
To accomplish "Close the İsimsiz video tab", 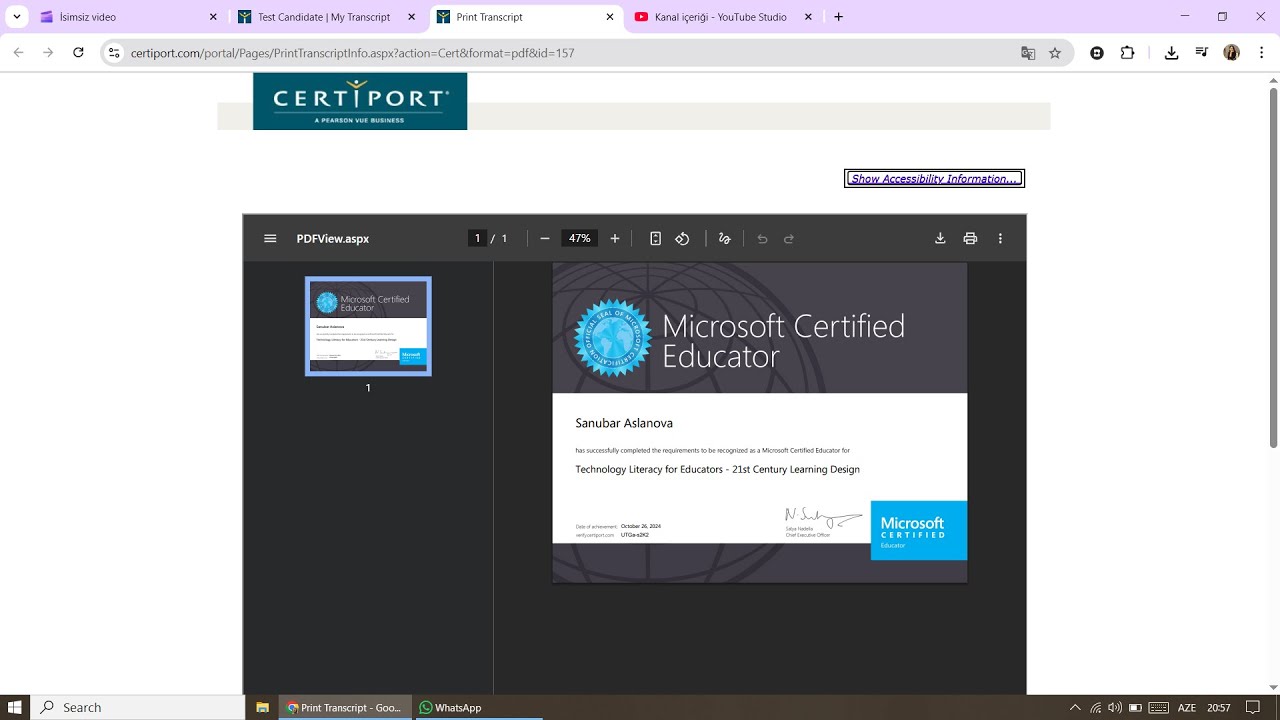I will click(213, 17).
